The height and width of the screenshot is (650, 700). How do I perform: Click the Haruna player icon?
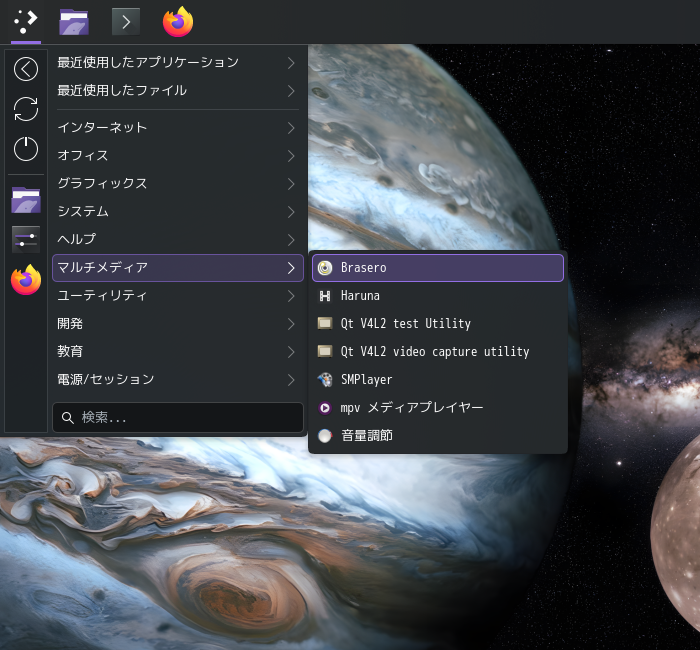tap(325, 296)
